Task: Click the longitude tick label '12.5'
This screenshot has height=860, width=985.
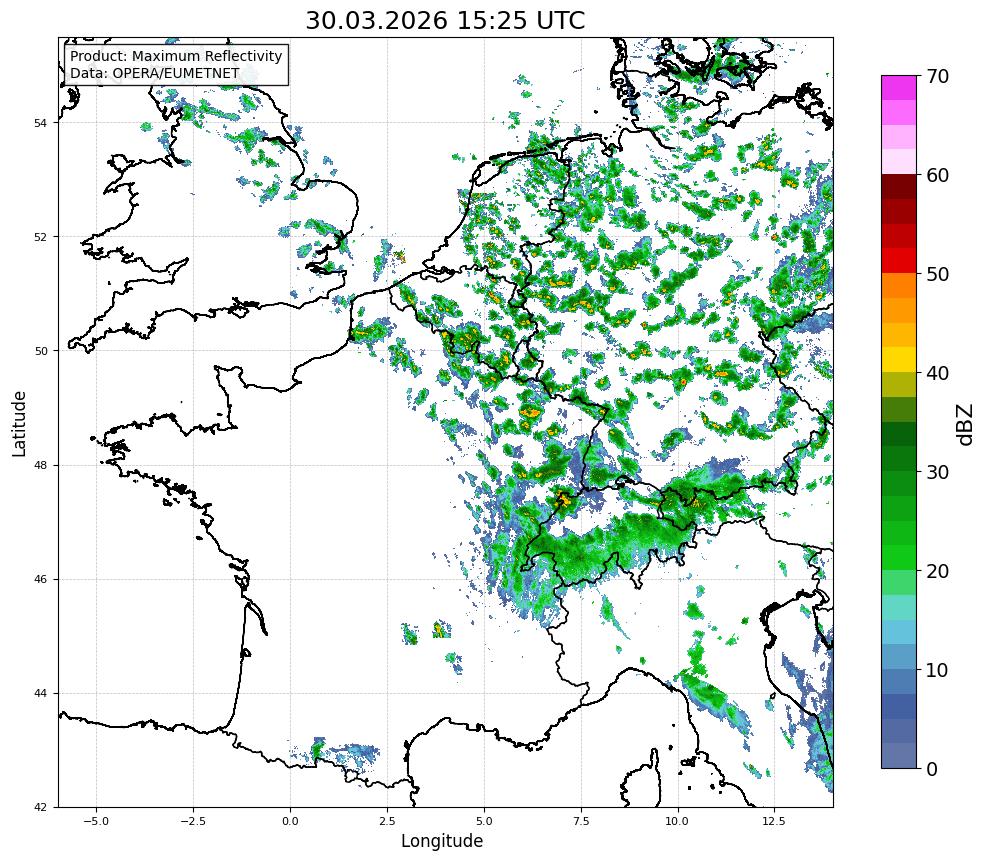Action: [775, 821]
